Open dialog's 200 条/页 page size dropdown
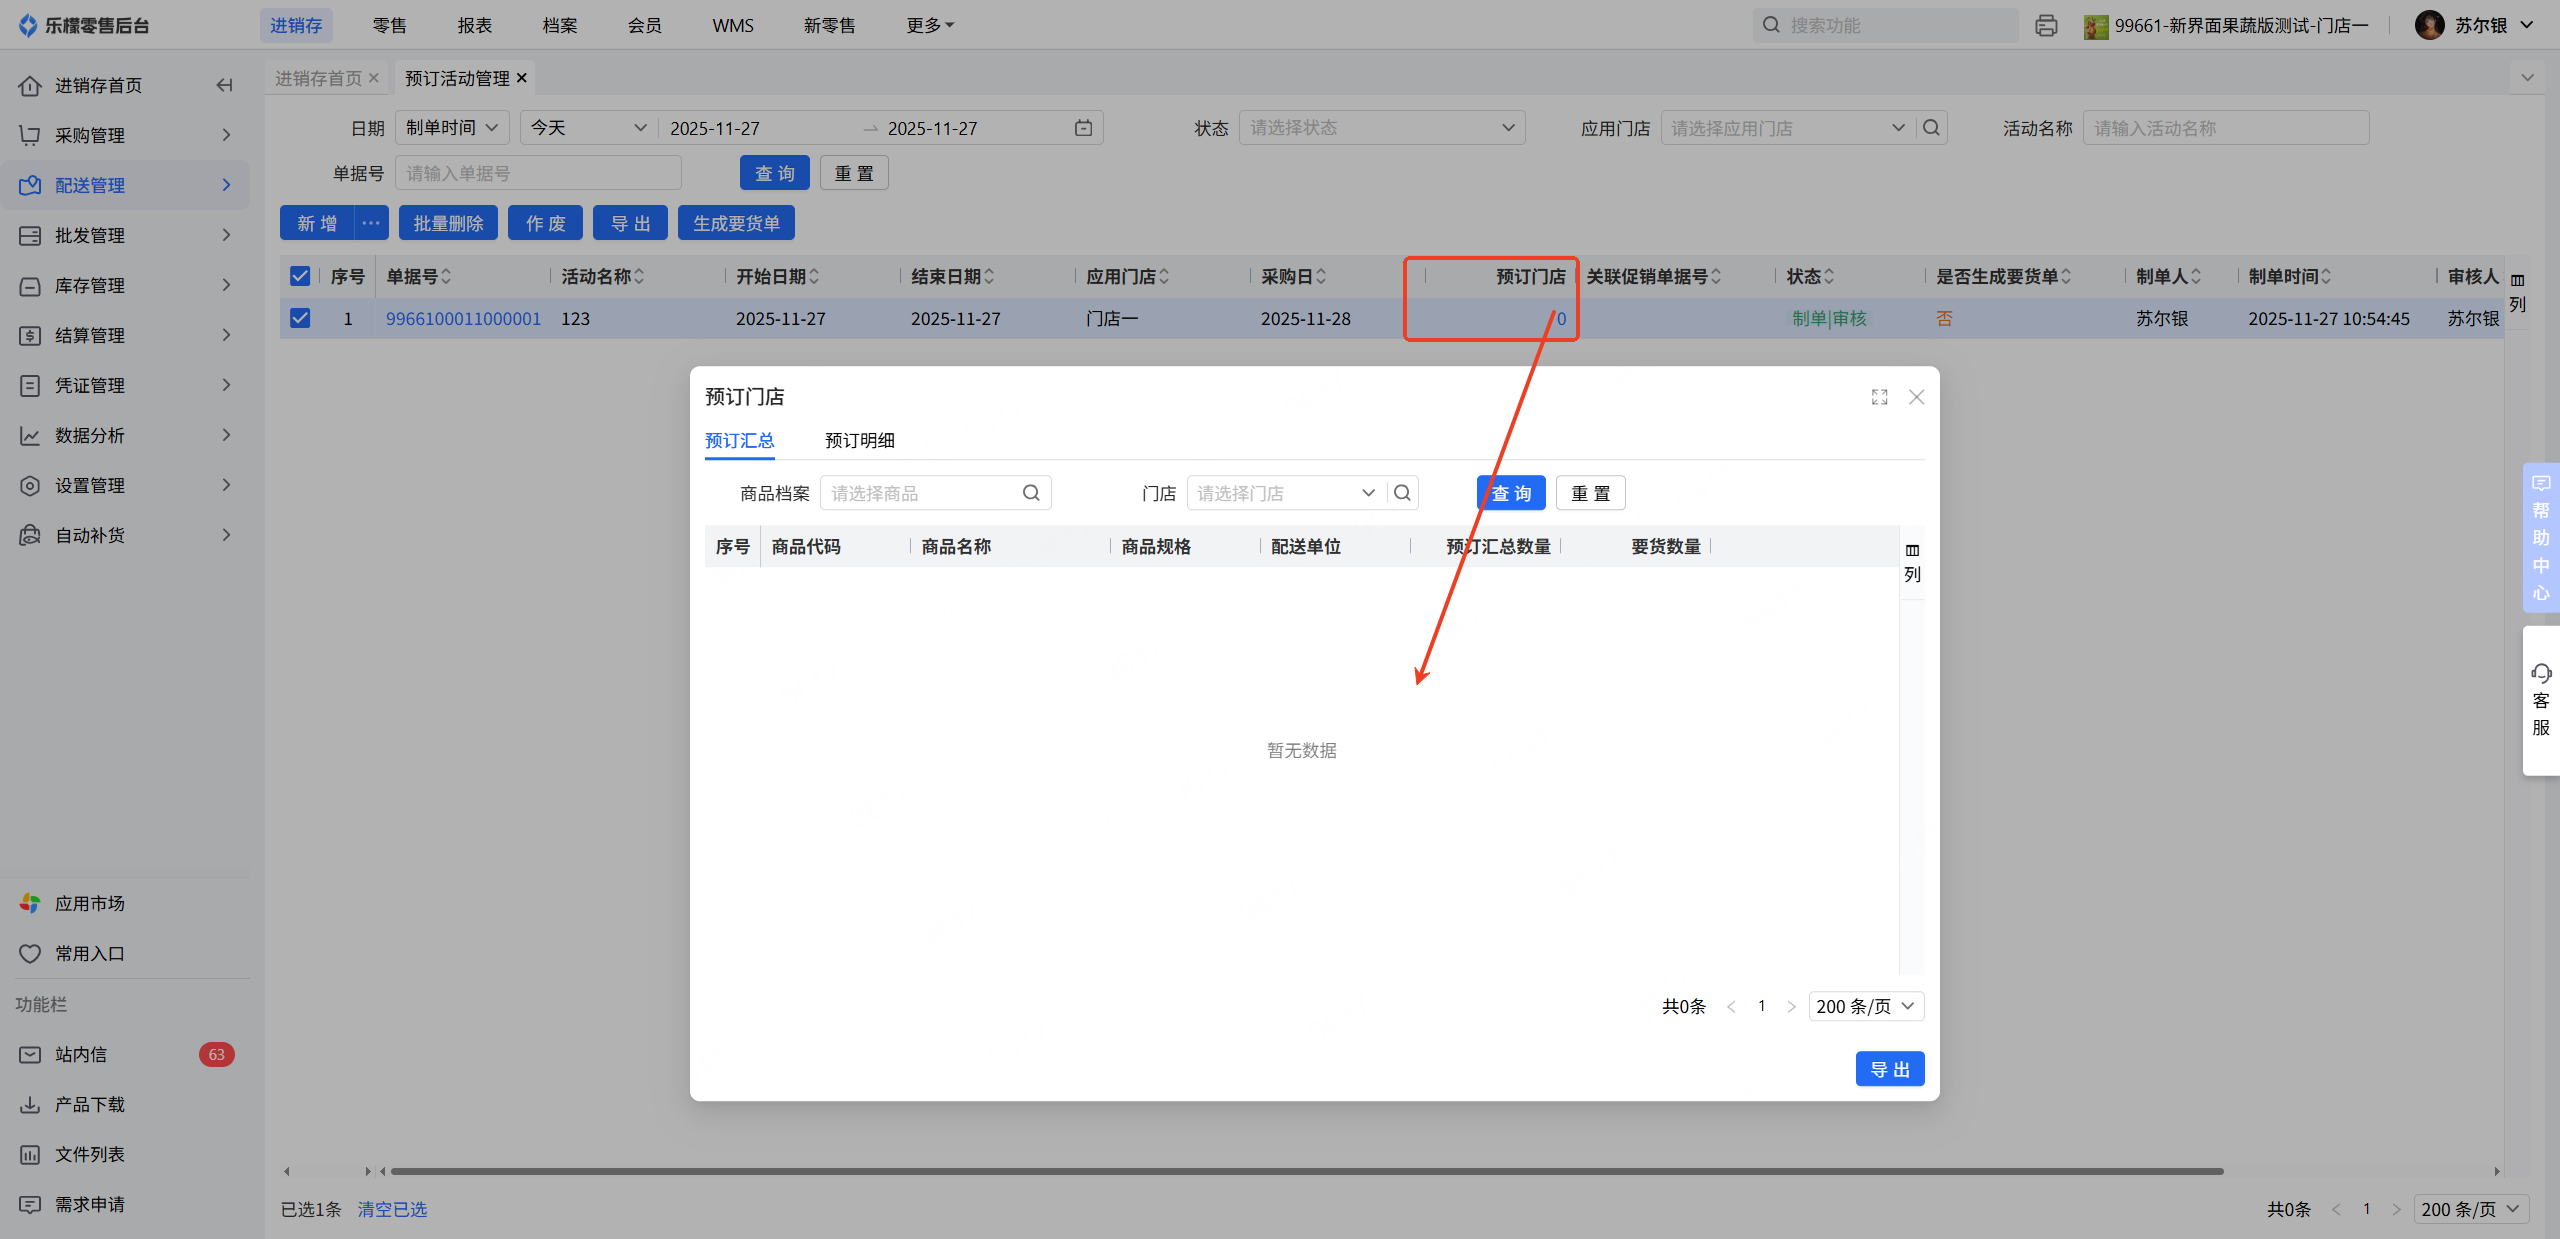This screenshot has height=1239, width=2560. point(1865,1006)
